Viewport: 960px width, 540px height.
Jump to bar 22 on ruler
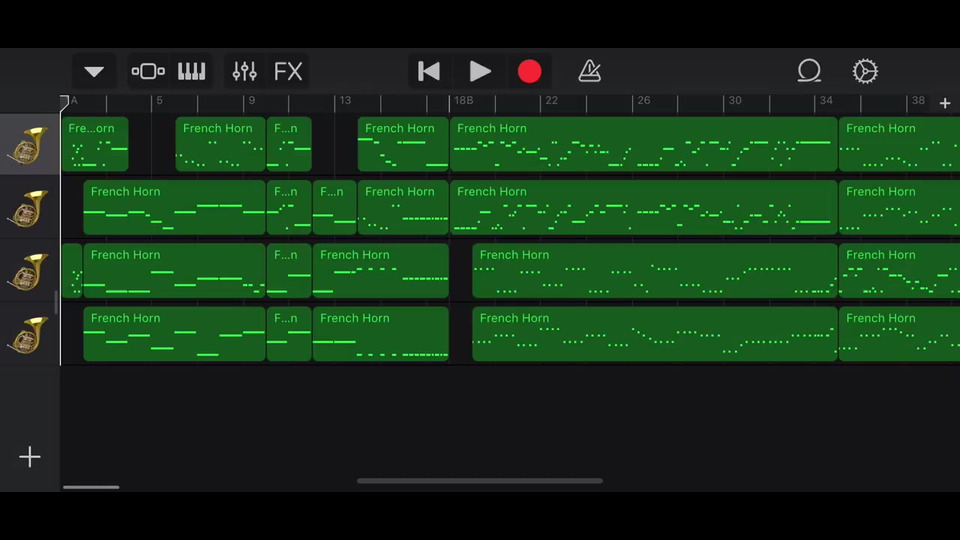point(552,101)
